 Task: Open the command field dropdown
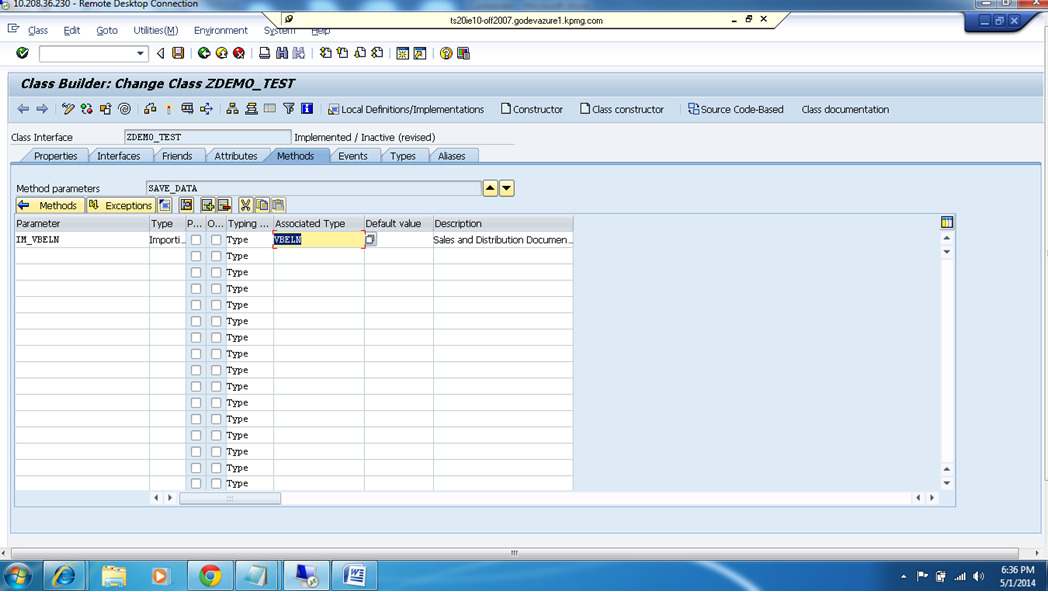[x=141, y=54]
